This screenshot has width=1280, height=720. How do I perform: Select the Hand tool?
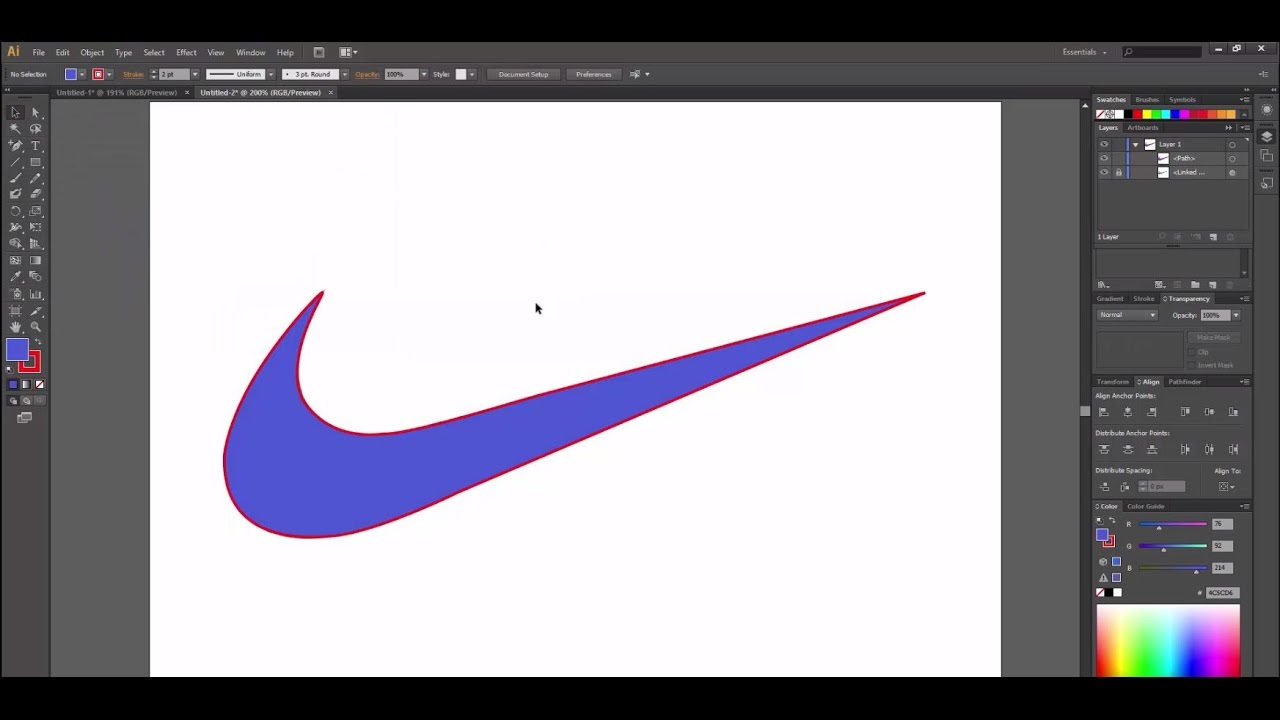point(16,326)
